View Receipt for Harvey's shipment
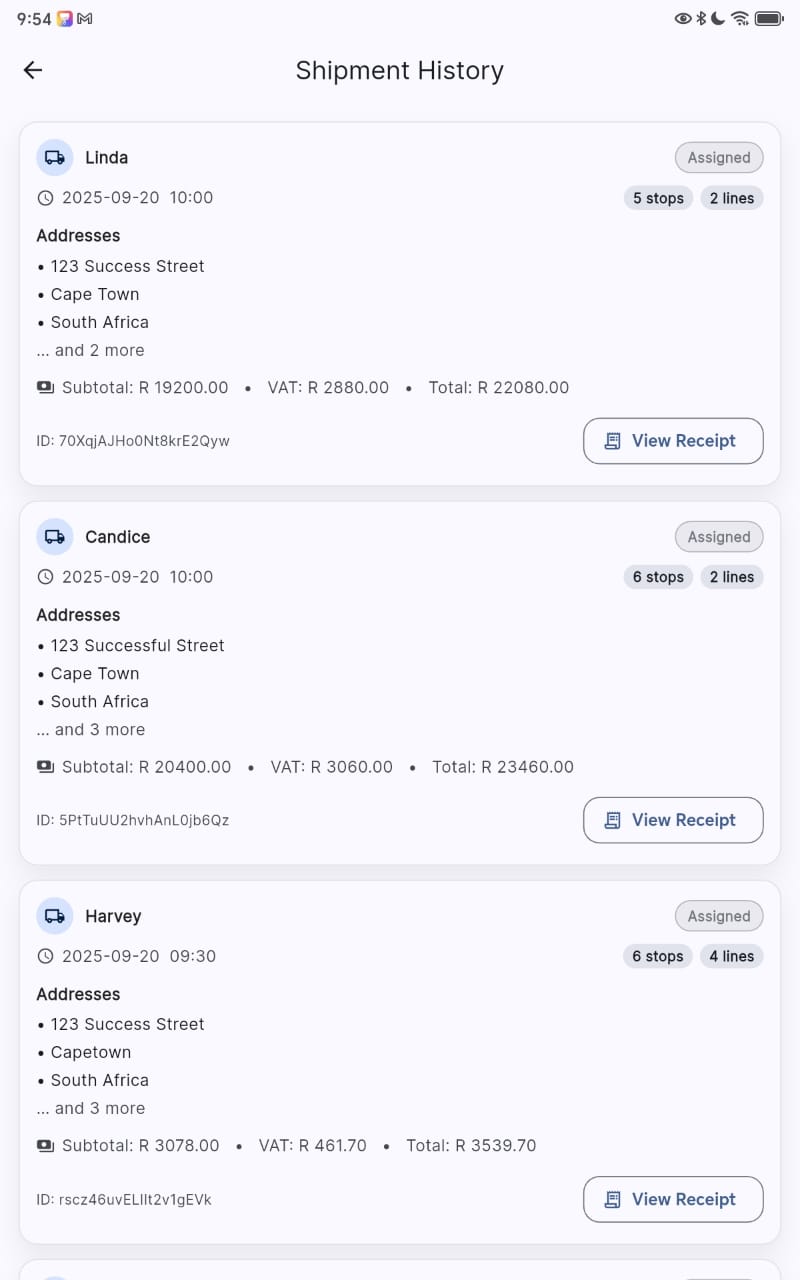Viewport: 800px width, 1280px height. (673, 1199)
